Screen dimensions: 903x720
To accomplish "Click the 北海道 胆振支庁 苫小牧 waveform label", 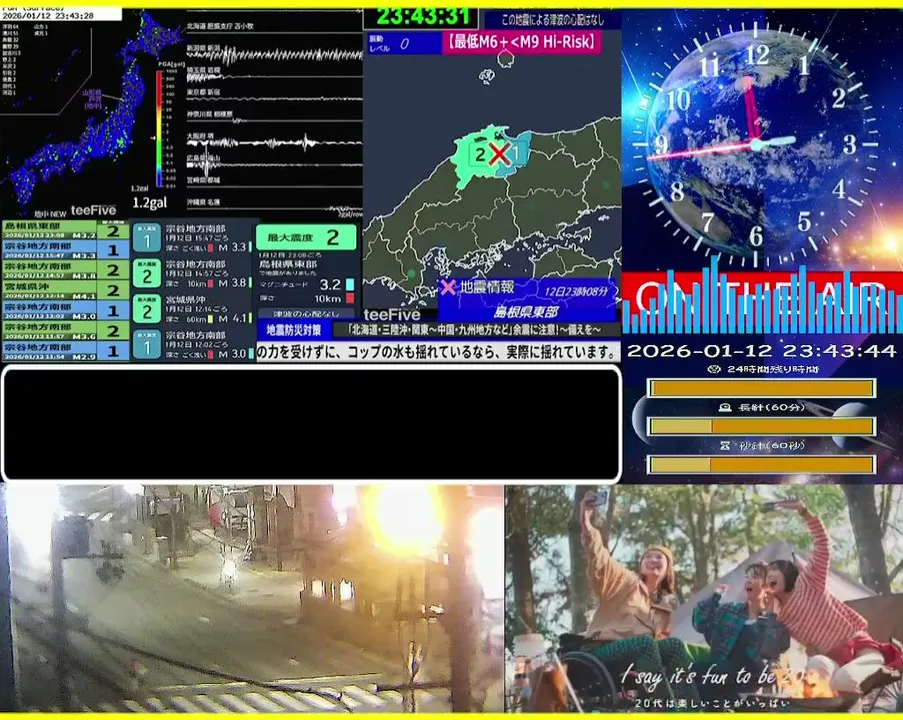I will (x=220, y=26).
